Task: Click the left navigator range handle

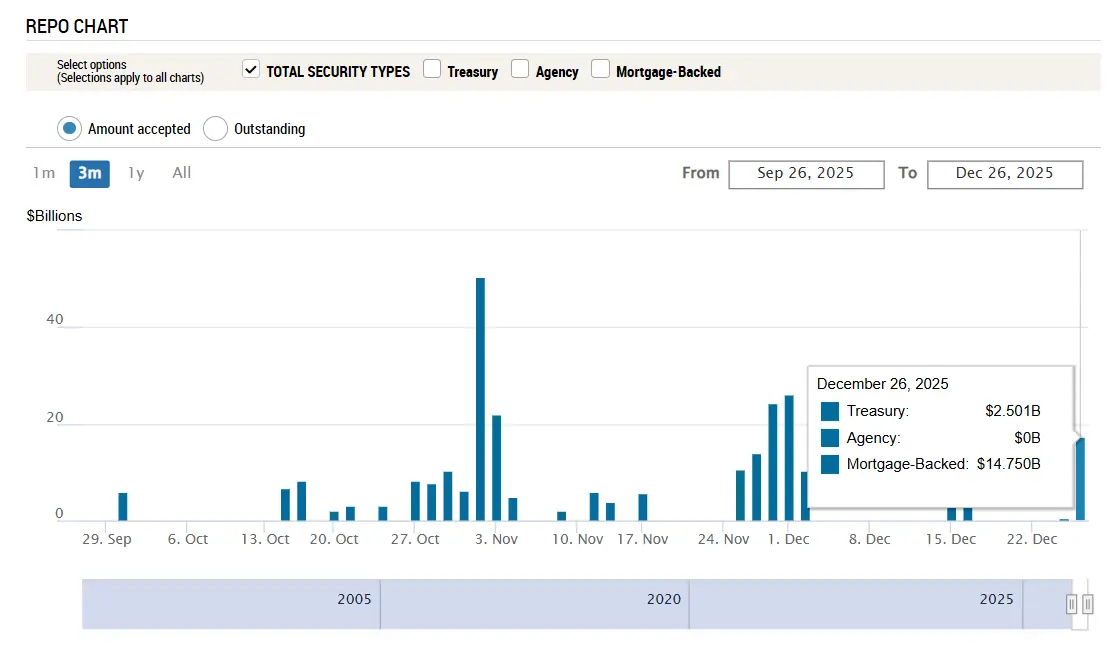Action: pyautogui.click(x=1071, y=604)
